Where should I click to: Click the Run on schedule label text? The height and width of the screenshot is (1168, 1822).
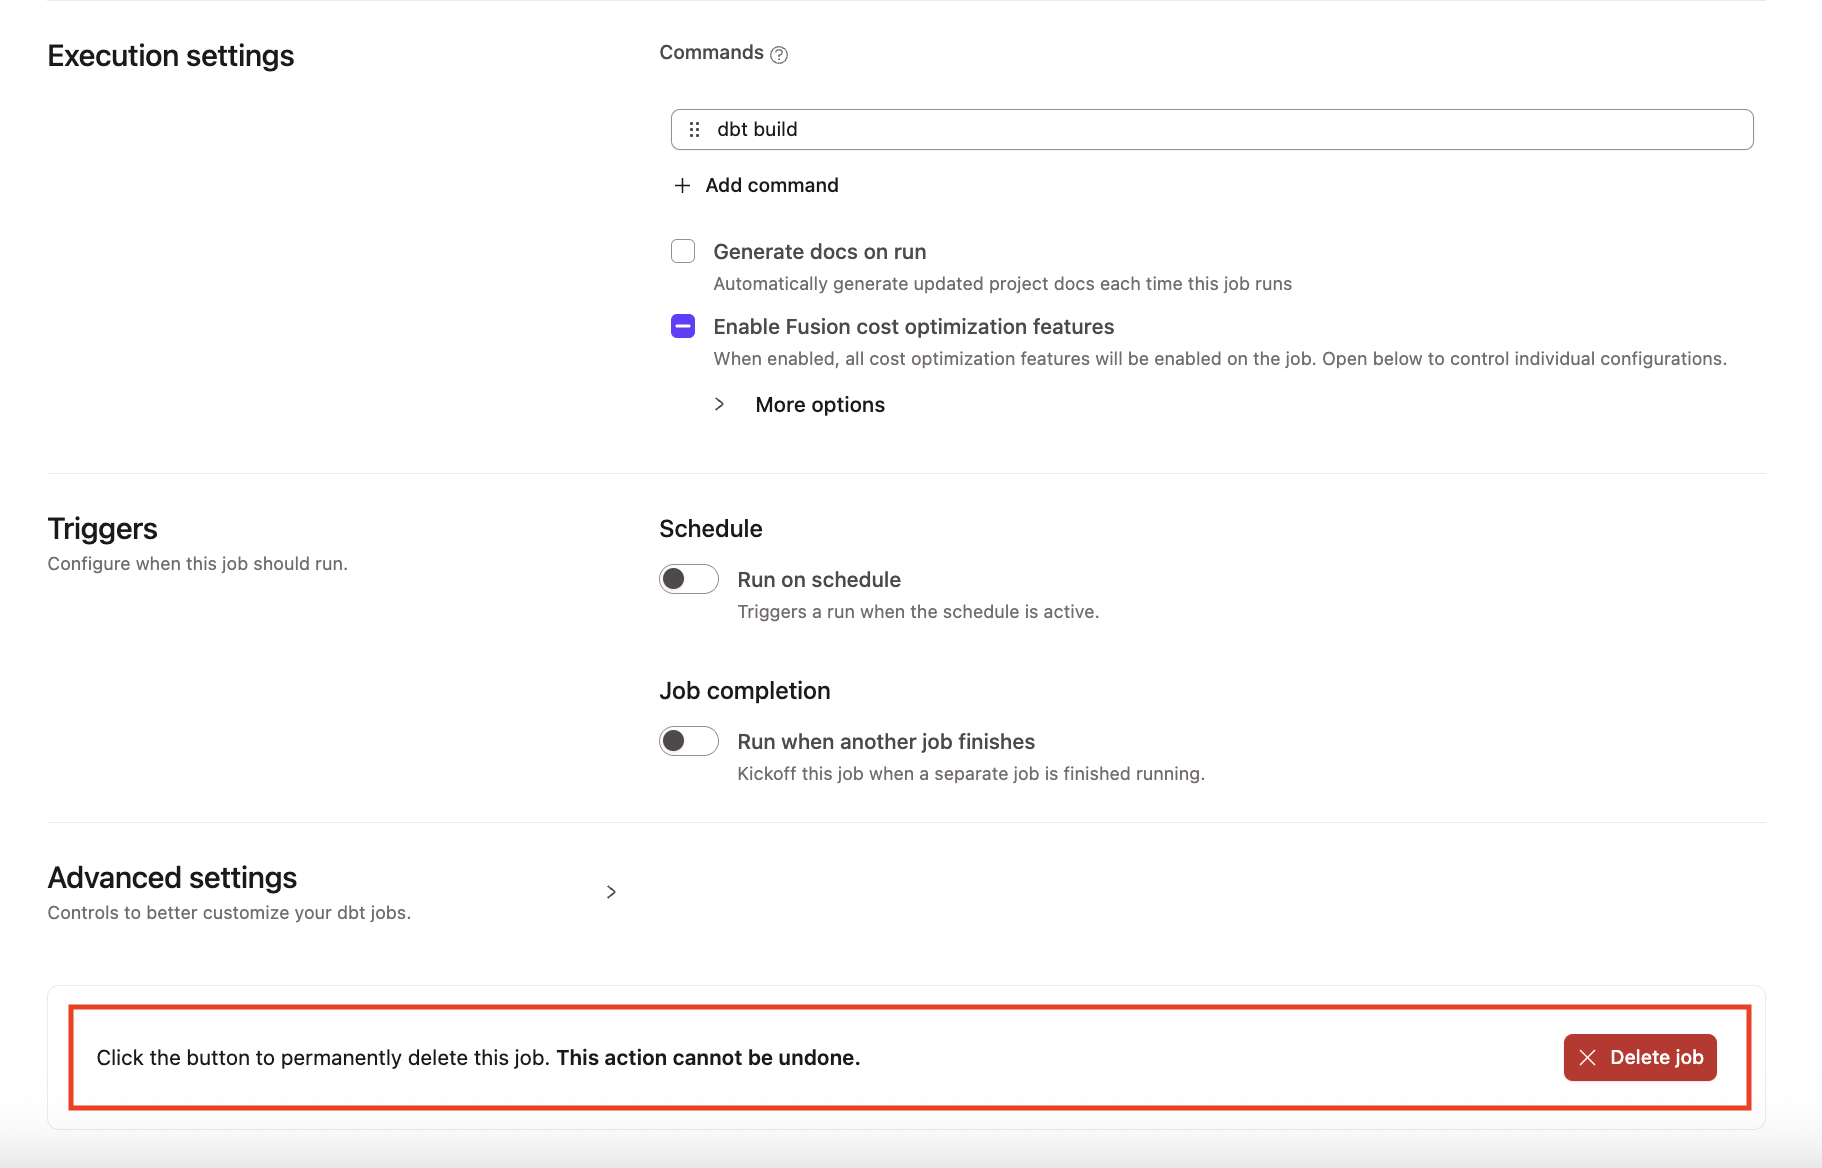(818, 580)
